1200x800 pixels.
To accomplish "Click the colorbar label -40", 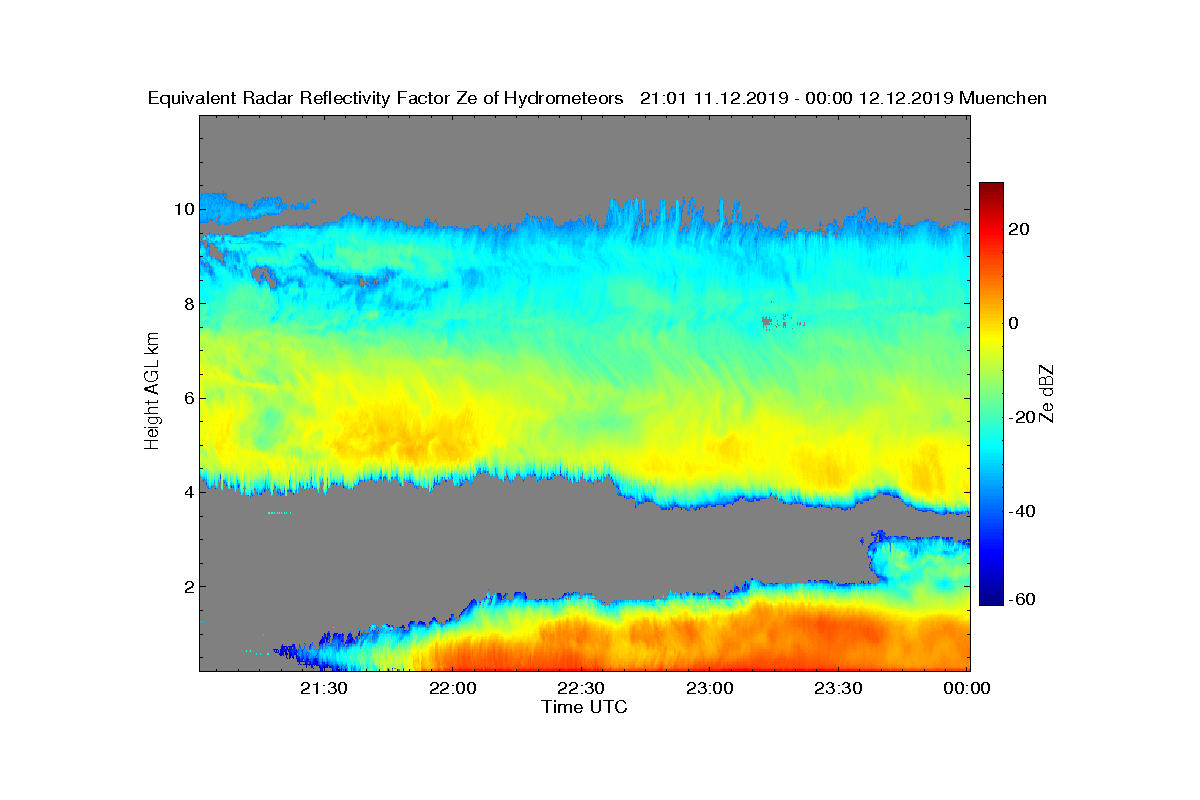I will coord(1020,511).
